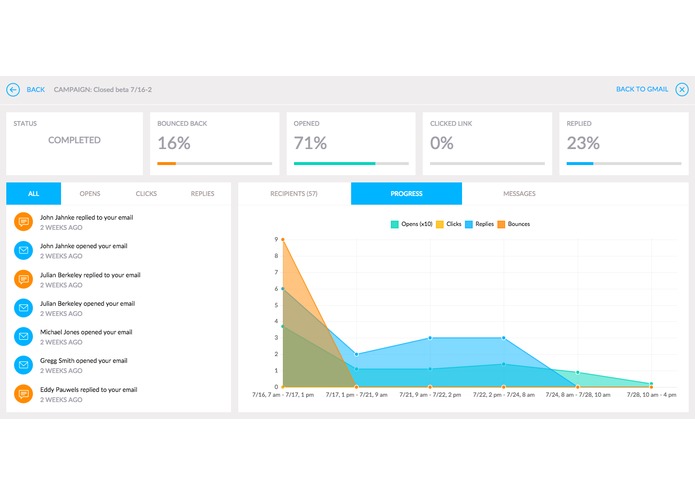Click x-axis label '7/17, 1 pm - 7/21, 9 am'
The image size is (695, 494).
point(356,394)
